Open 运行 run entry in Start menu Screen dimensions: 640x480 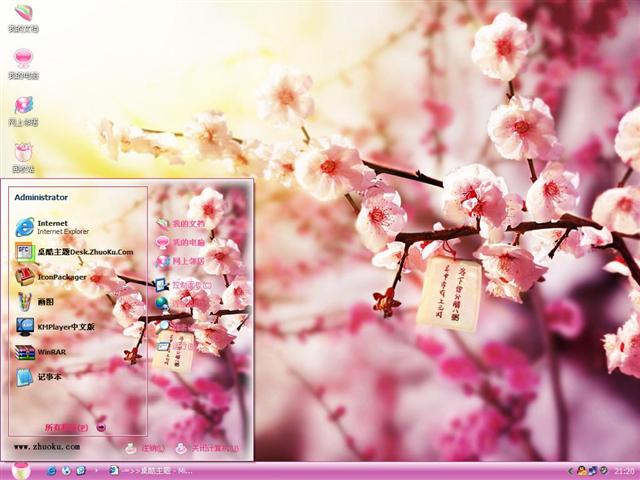pos(176,347)
